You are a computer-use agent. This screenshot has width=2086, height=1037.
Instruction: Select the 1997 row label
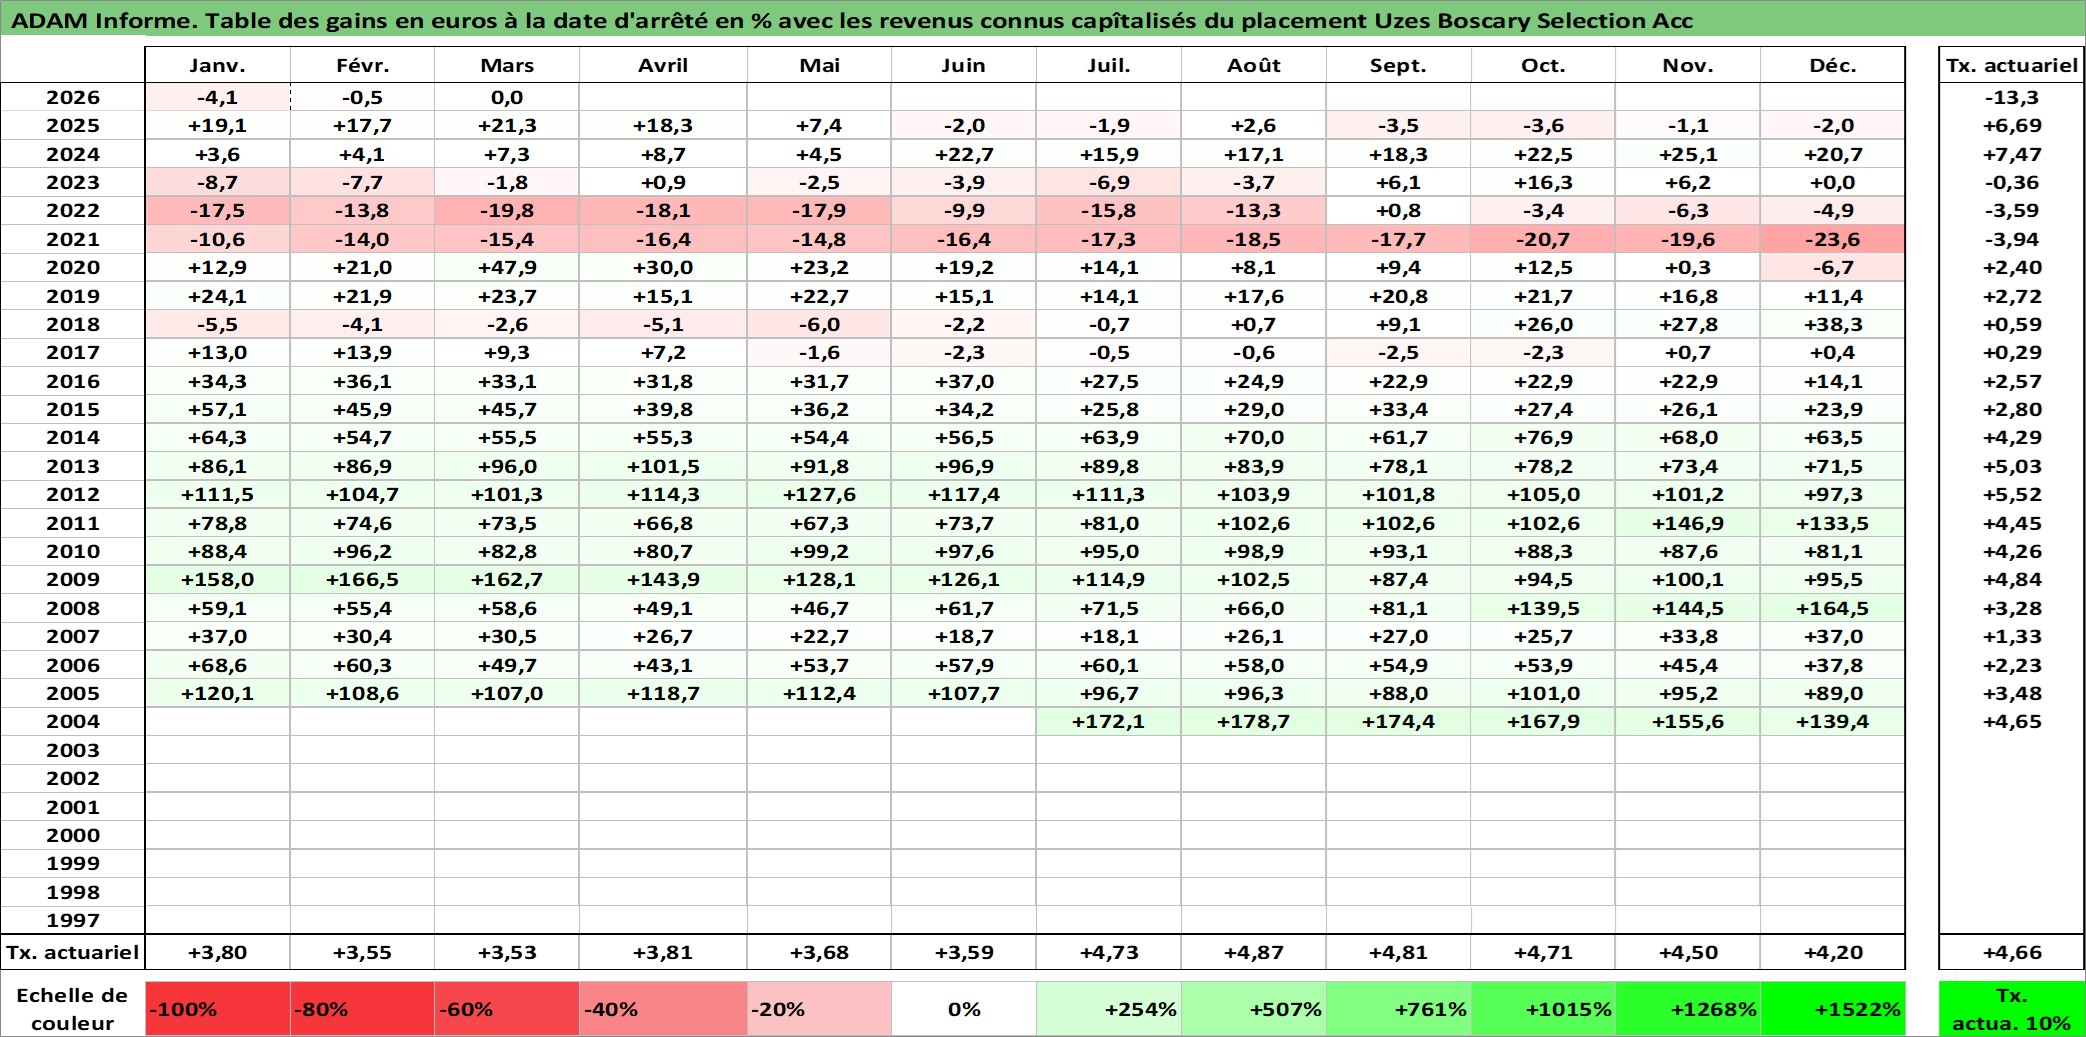[73, 920]
